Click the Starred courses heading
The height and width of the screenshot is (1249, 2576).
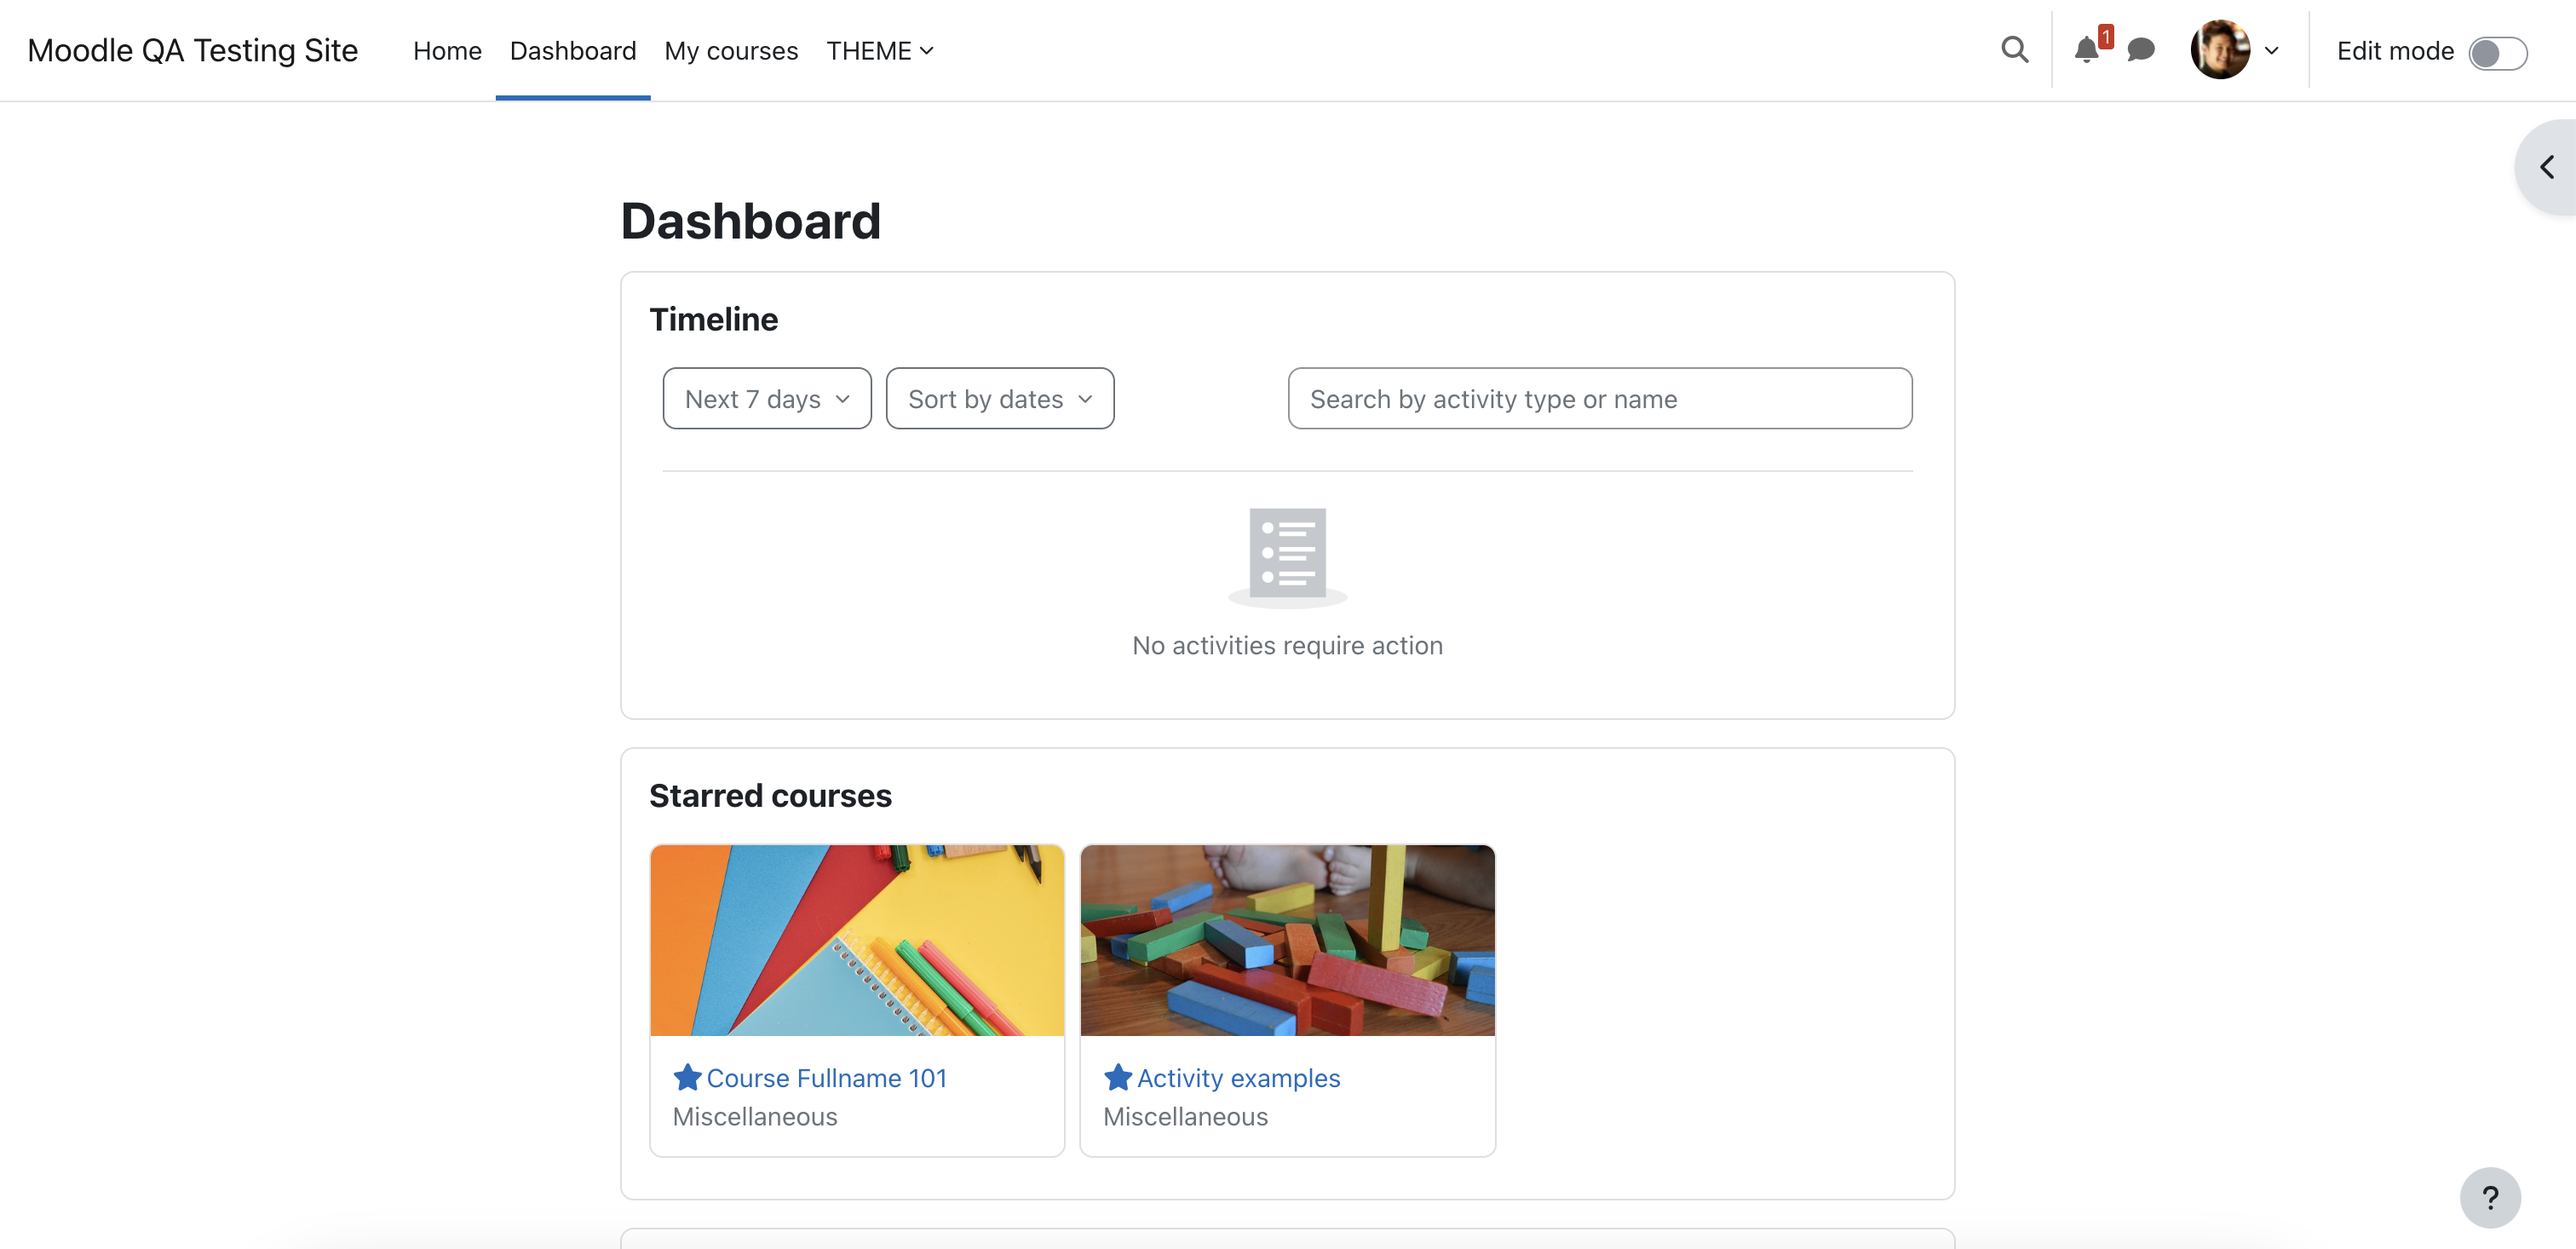(x=770, y=795)
